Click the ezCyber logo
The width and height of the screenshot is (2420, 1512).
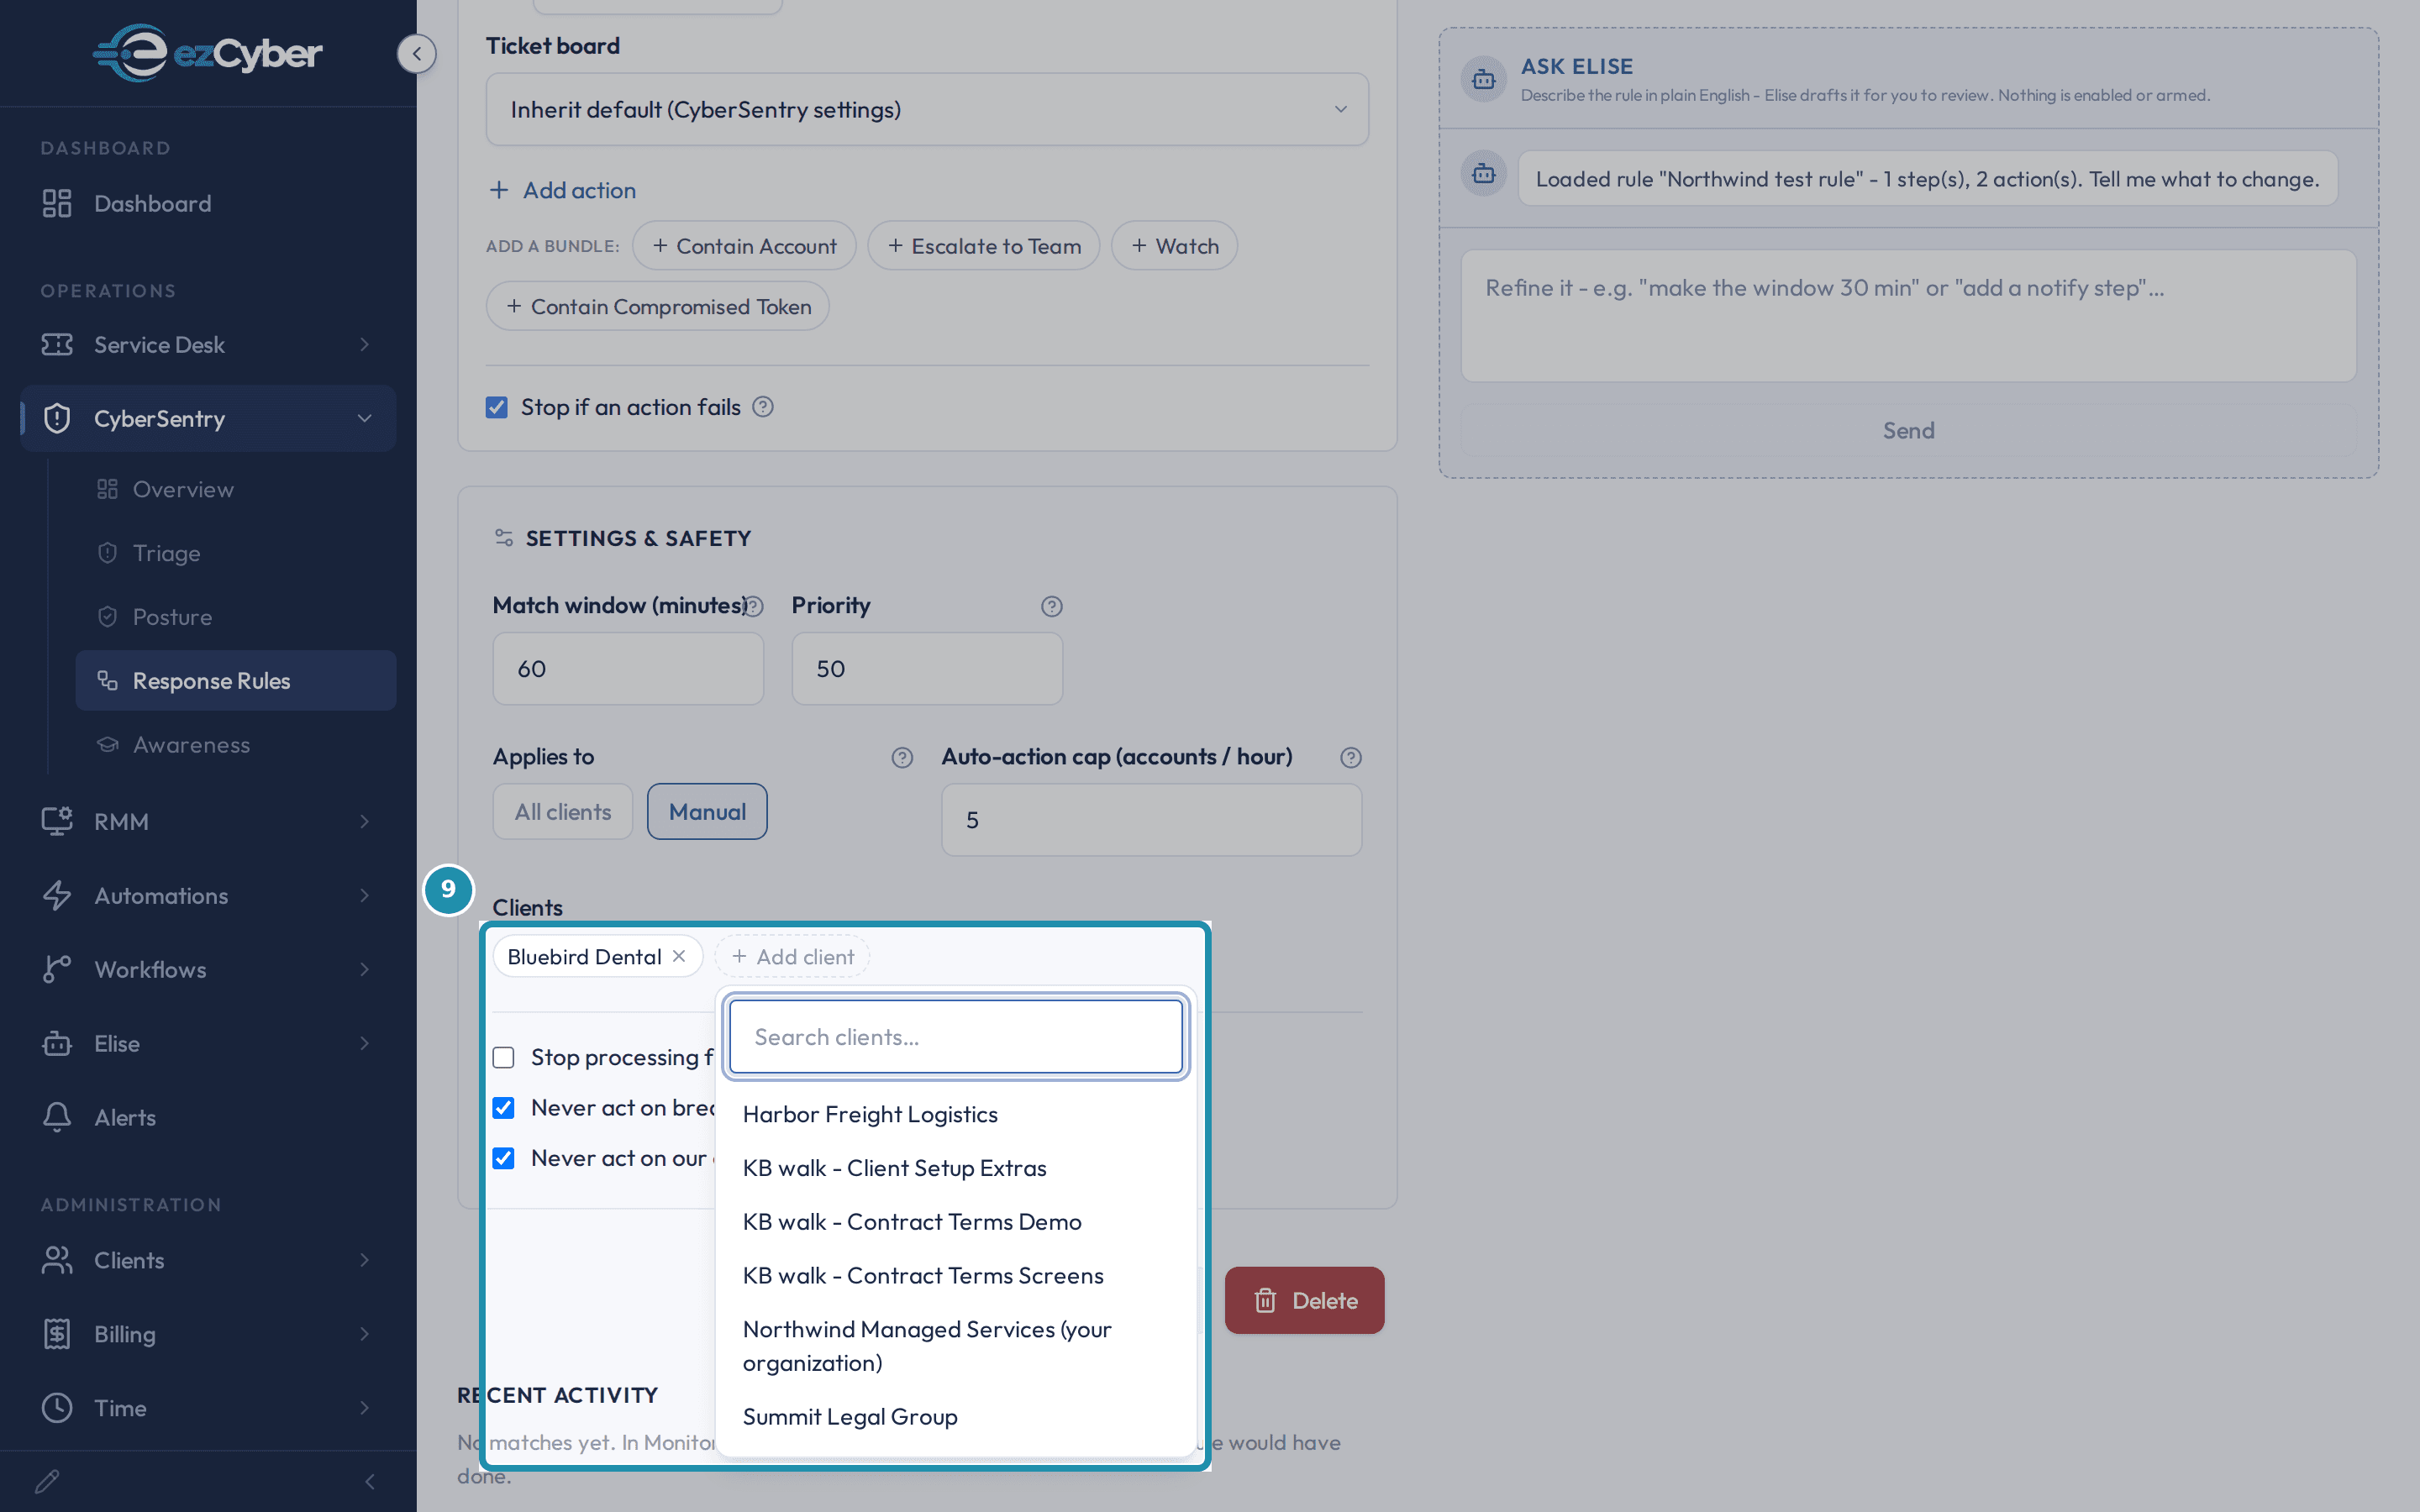coord(208,52)
